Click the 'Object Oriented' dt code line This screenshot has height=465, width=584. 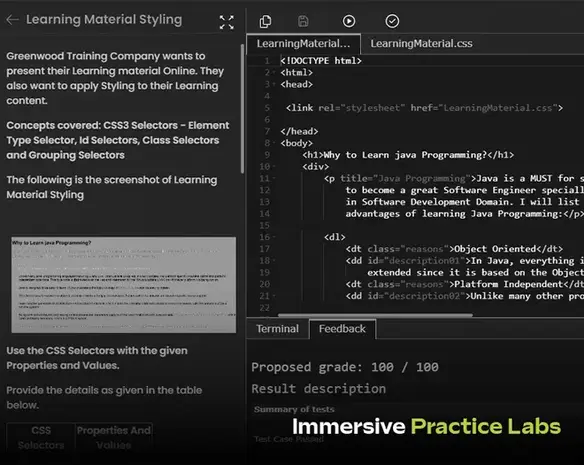[x=454, y=249]
